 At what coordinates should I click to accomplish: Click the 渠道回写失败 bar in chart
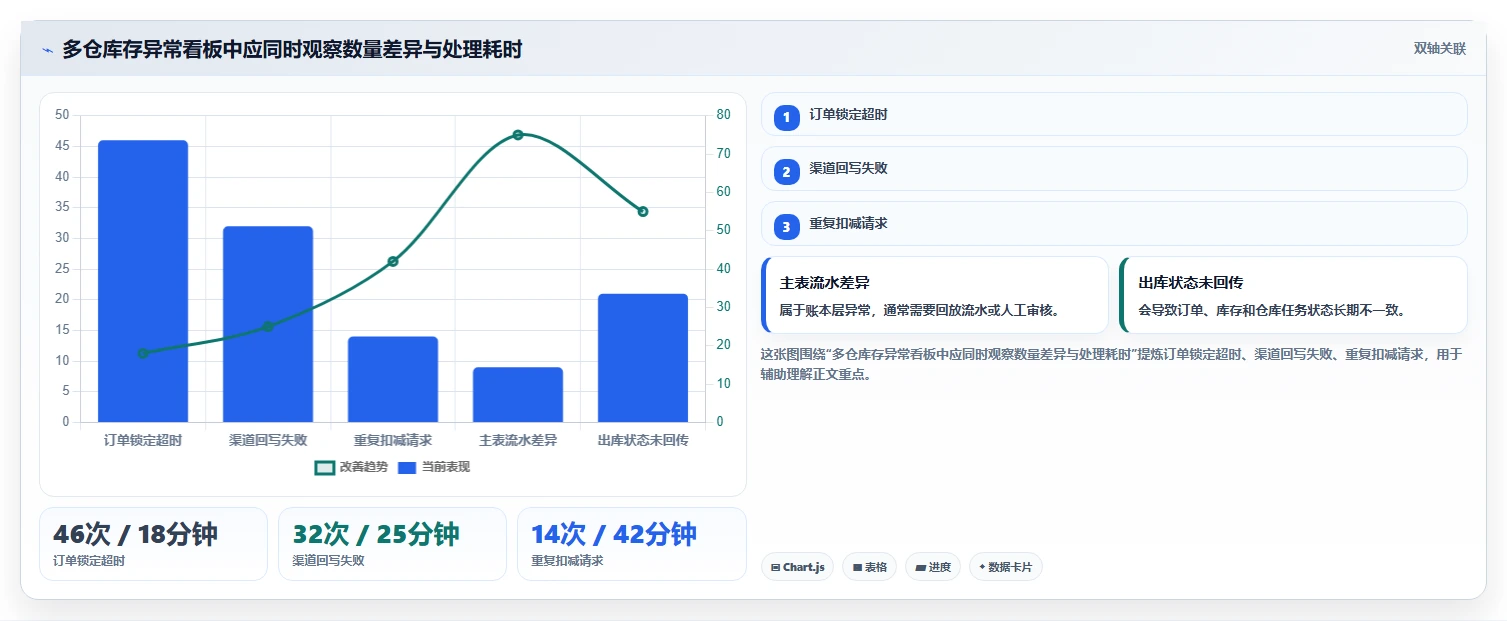[x=268, y=324]
